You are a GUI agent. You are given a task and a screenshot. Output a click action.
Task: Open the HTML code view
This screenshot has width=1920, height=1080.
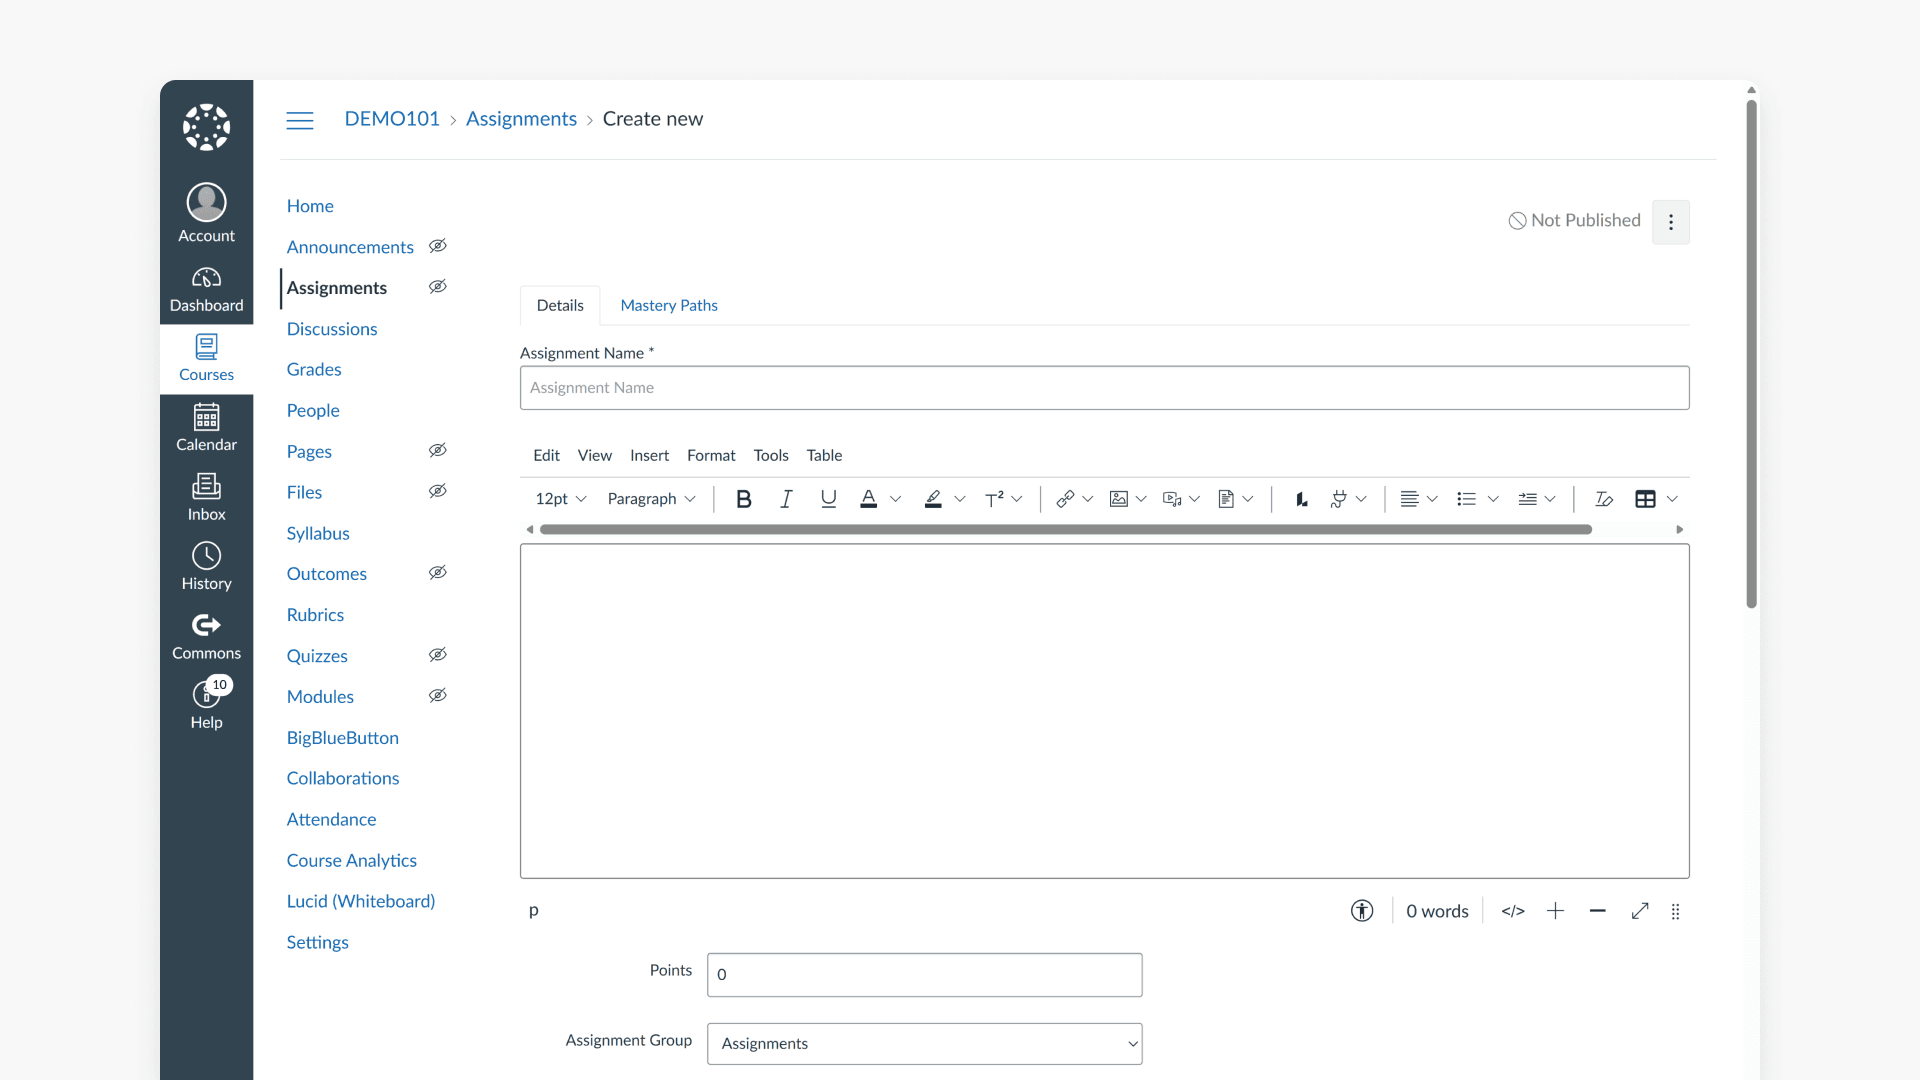coord(1513,911)
